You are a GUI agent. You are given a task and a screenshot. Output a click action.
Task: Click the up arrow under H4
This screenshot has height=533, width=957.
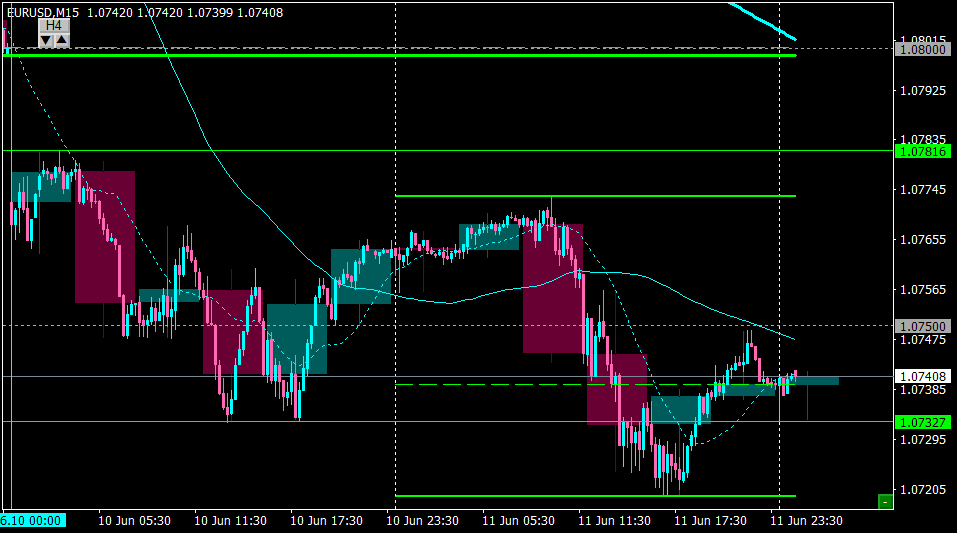point(62,40)
